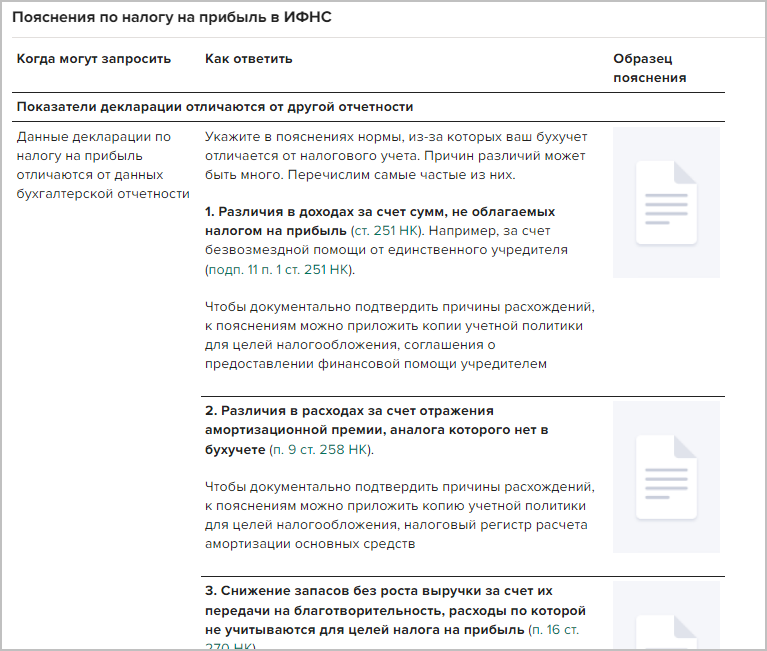Select the "Когда могут запросить" column header
The image size is (767, 651).
[x=94, y=59]
